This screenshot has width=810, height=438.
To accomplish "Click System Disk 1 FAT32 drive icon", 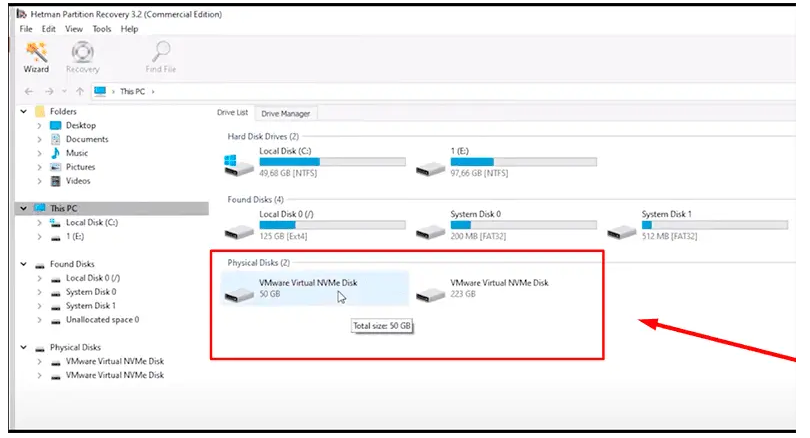I will [x=621, y=232].
